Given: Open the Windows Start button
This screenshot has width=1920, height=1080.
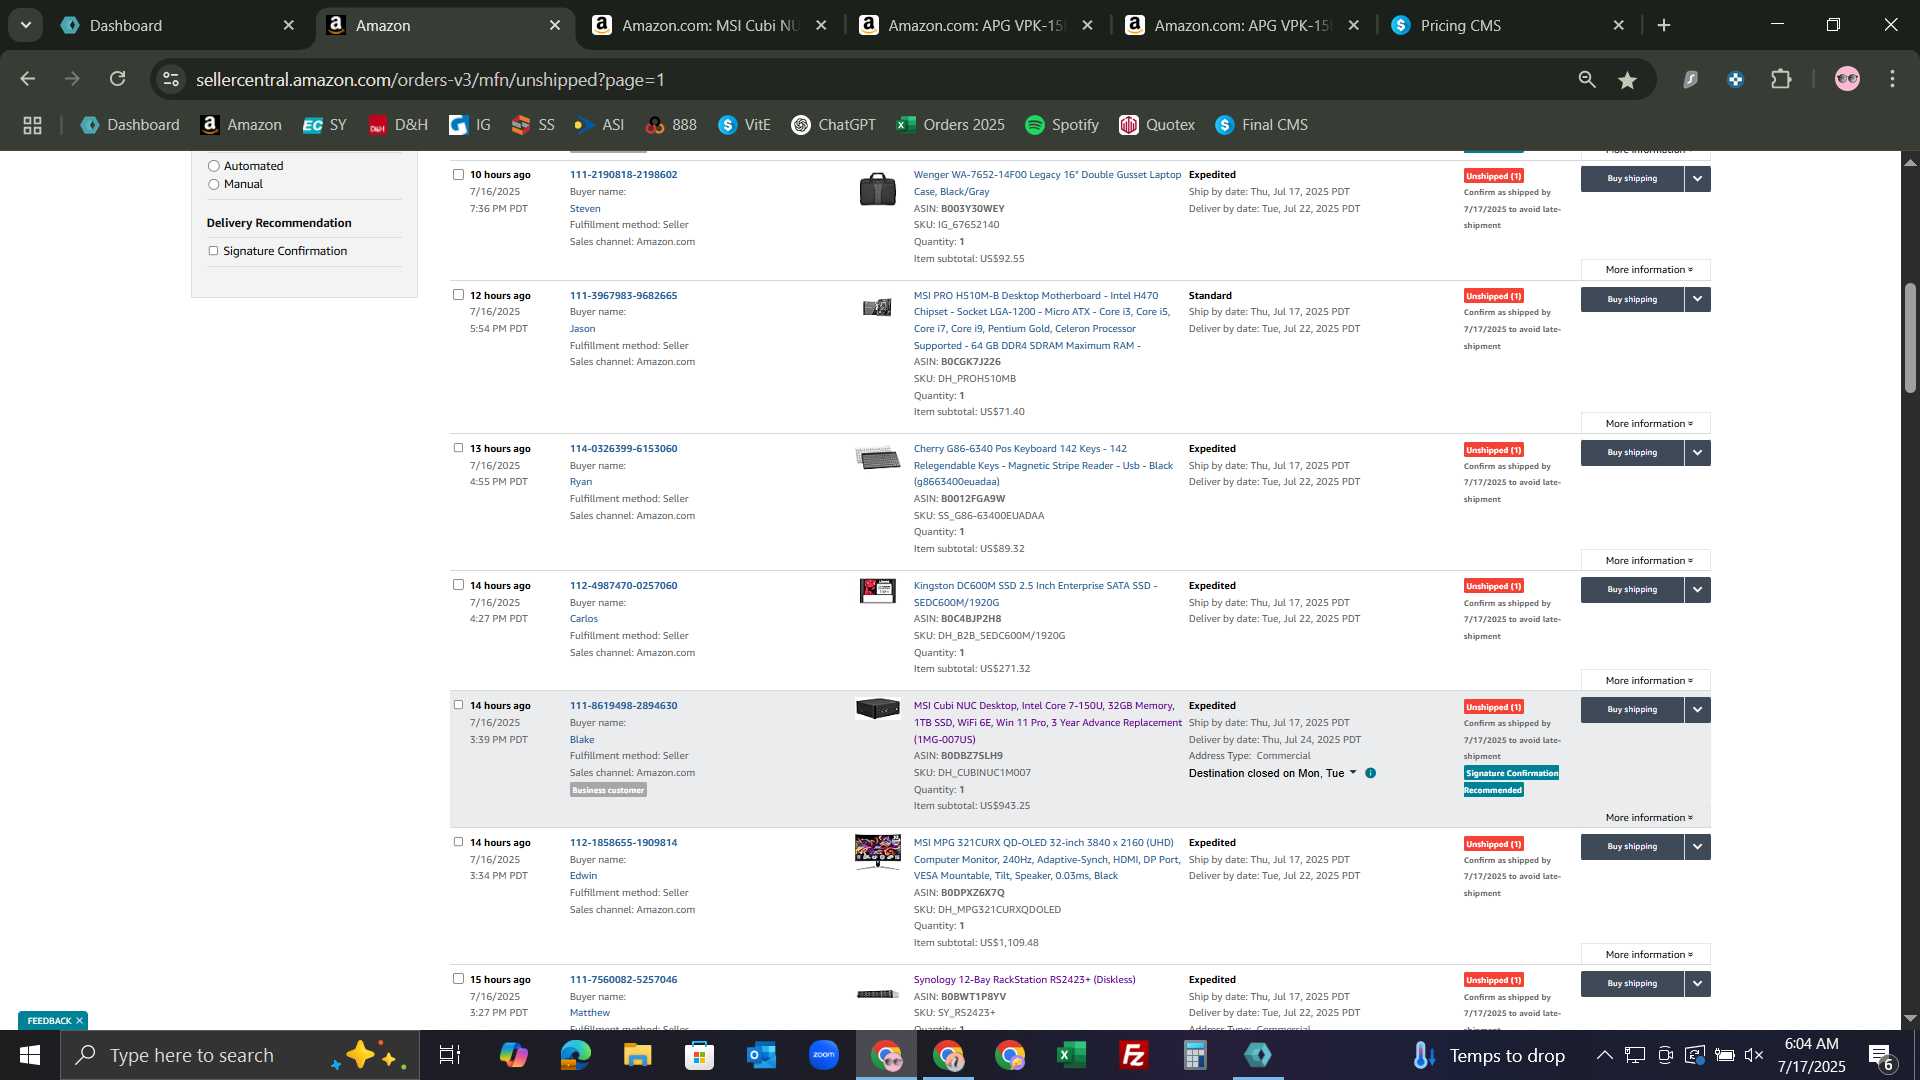Looking at the screenshot, I should pos(29,1055).
